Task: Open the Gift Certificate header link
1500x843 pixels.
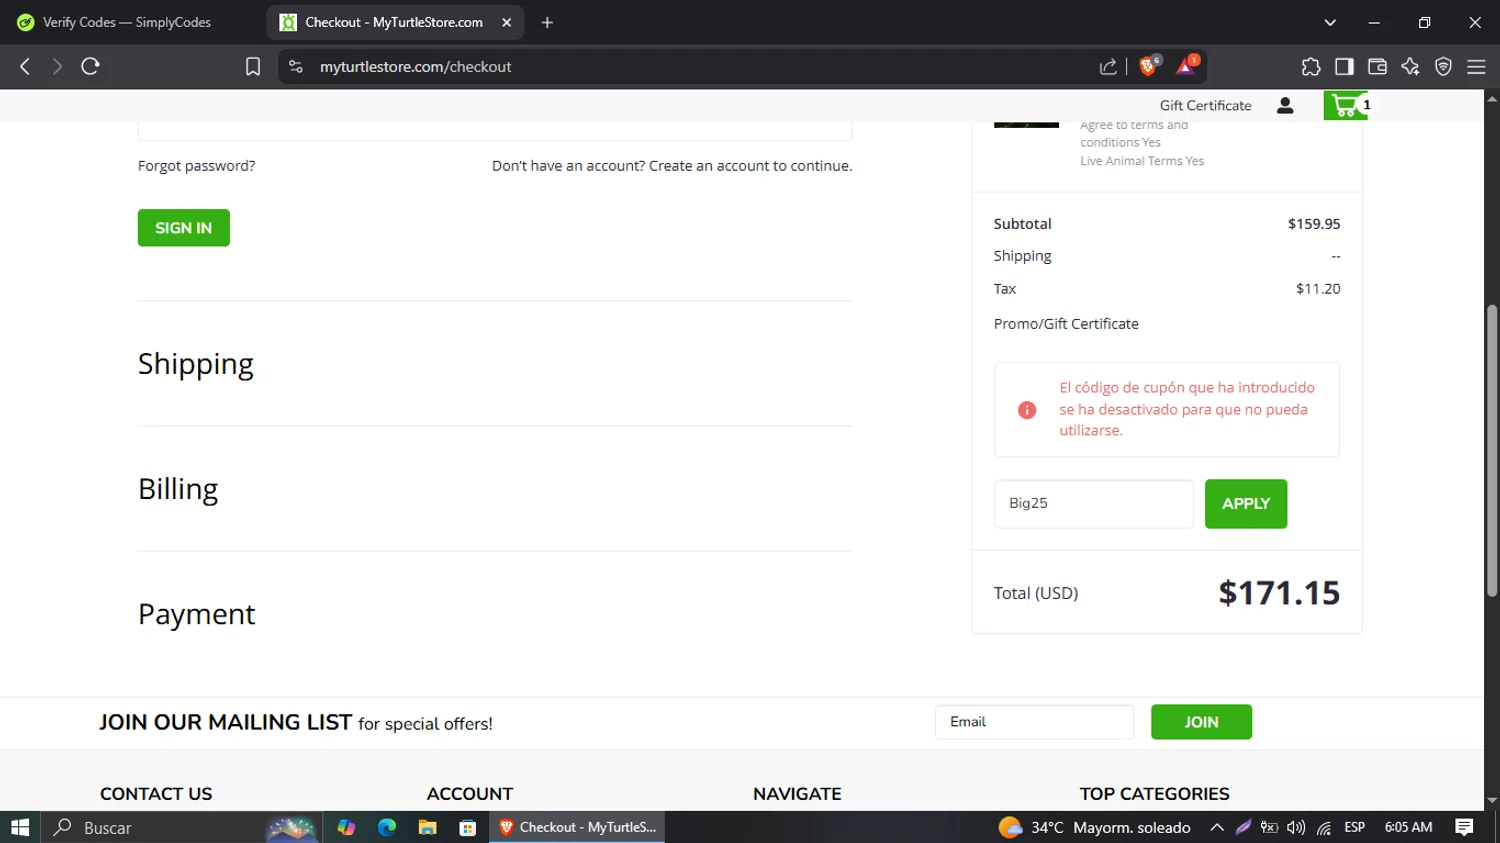Action: pyautogui.click(x=1205, y=105)
